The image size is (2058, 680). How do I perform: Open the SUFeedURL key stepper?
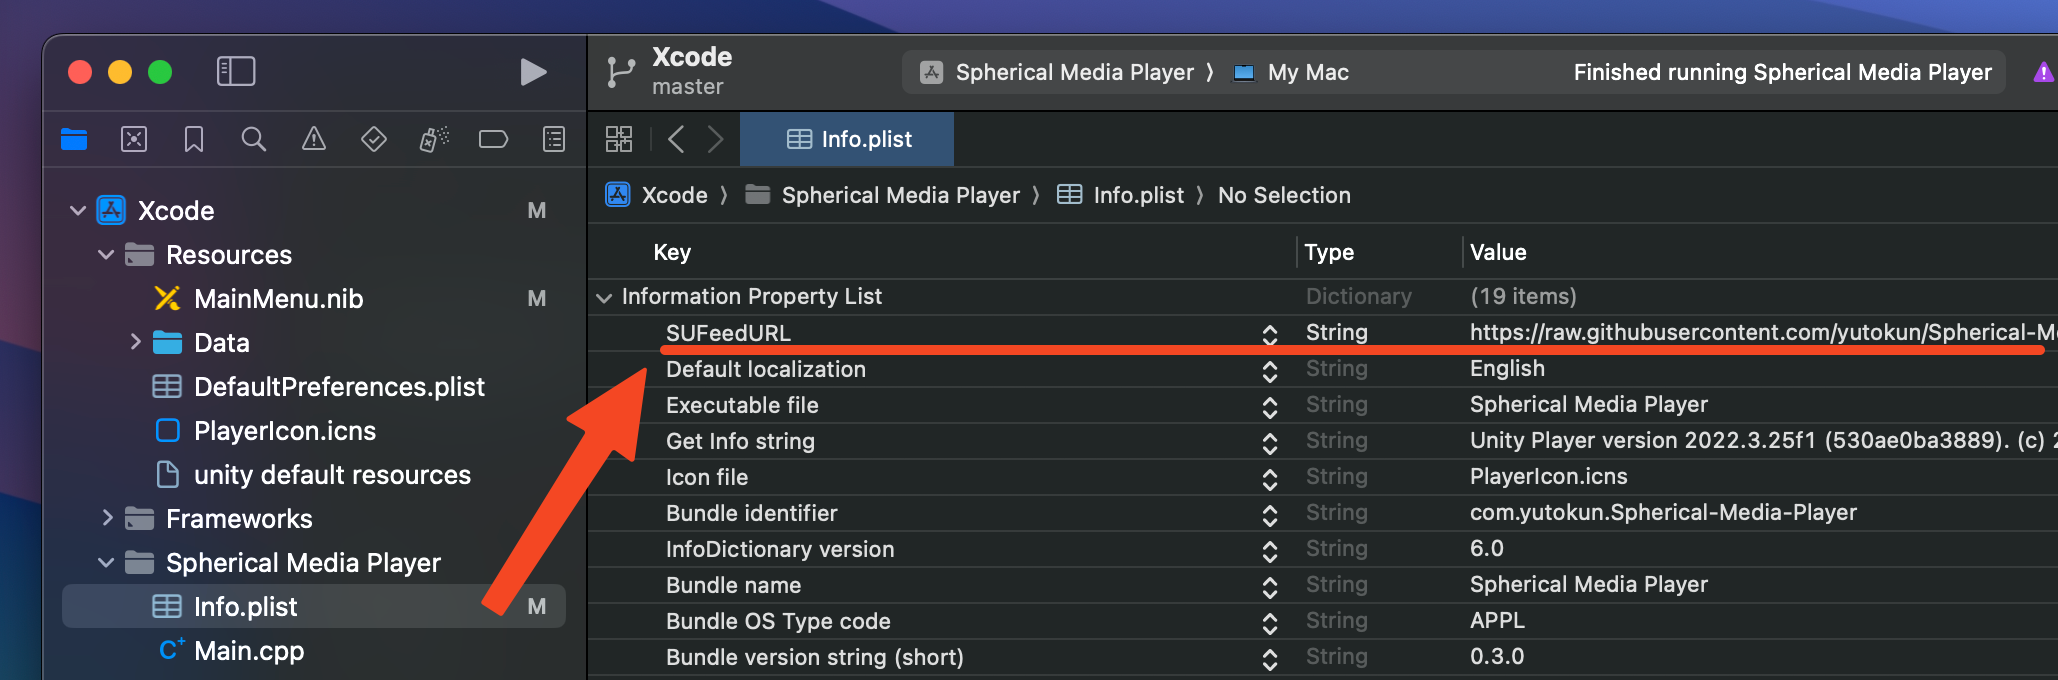tap(1269, 334)
